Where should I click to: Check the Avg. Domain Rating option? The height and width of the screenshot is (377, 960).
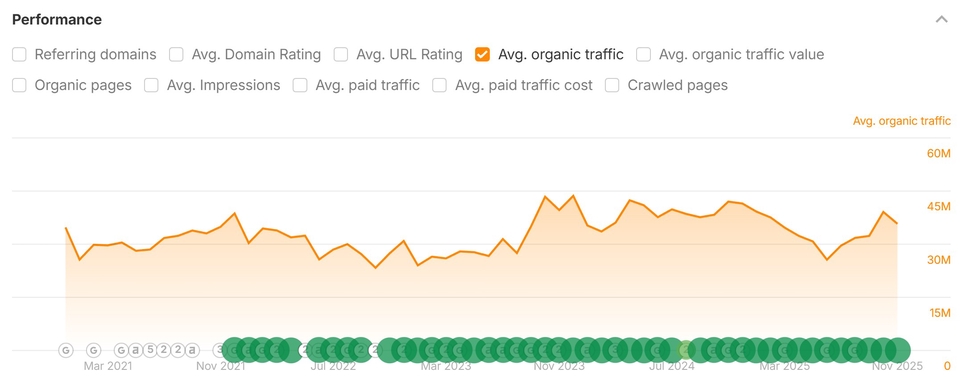point(176,54)
